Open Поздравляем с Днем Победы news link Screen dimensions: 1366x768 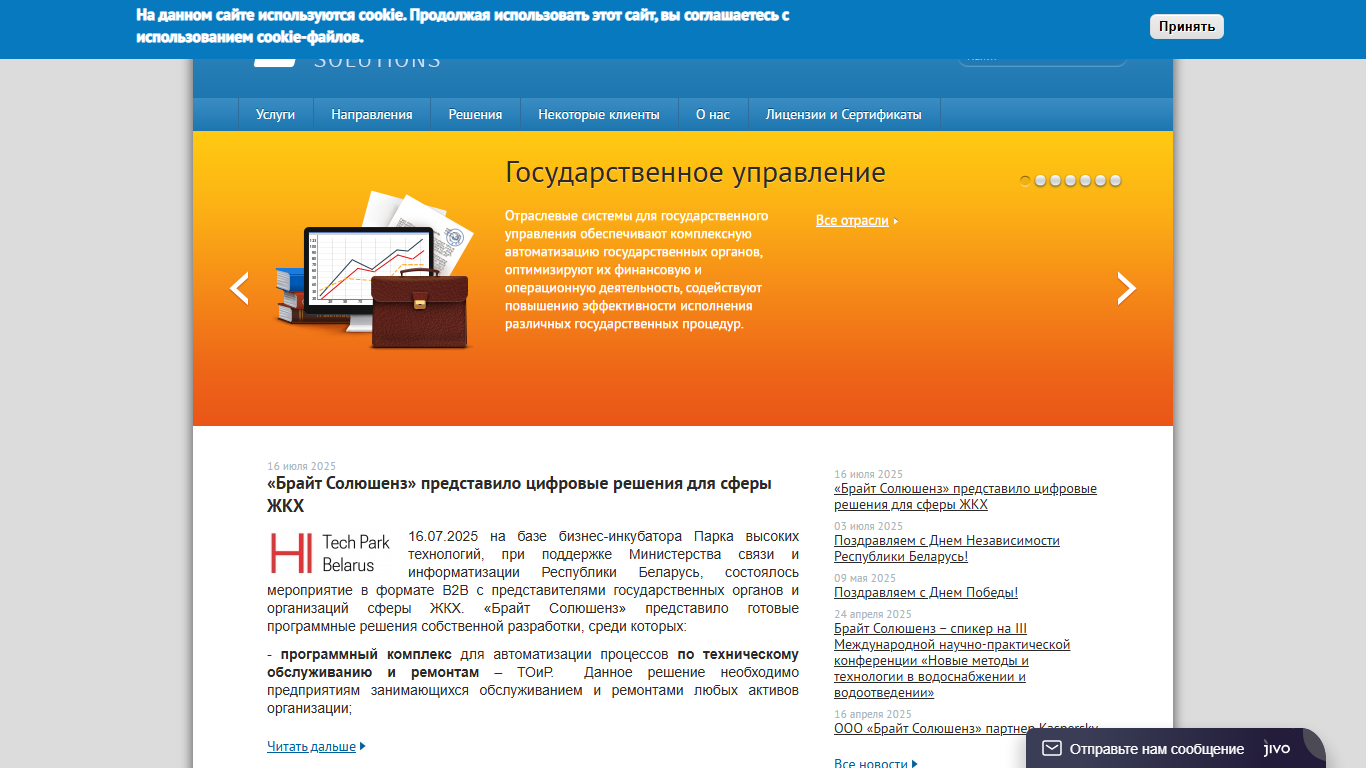tap(926, 592)
